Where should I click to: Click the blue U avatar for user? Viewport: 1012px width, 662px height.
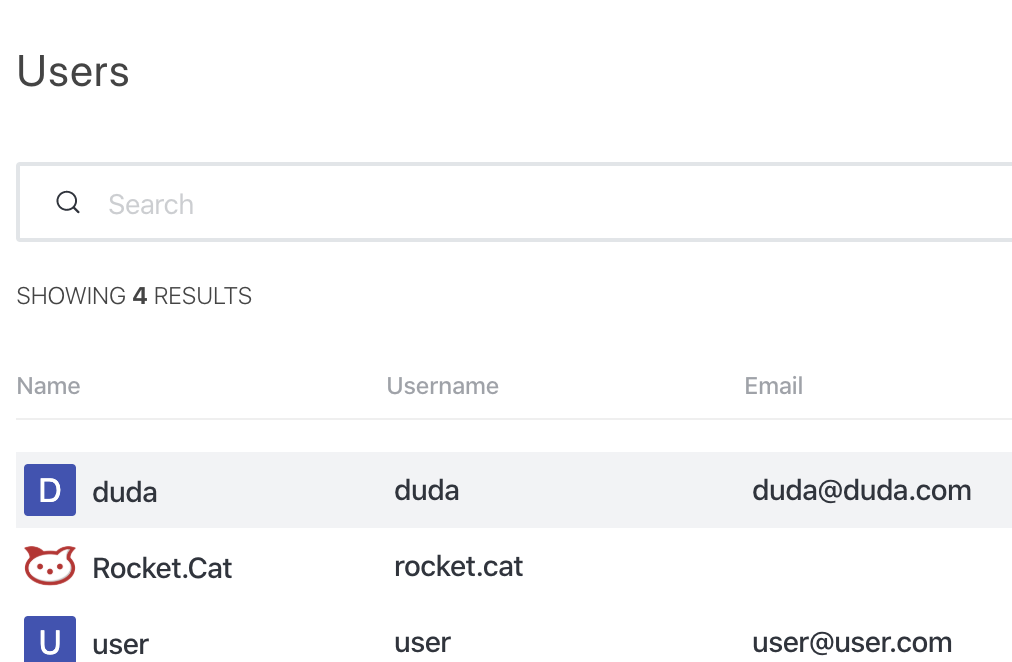(50, 639)
